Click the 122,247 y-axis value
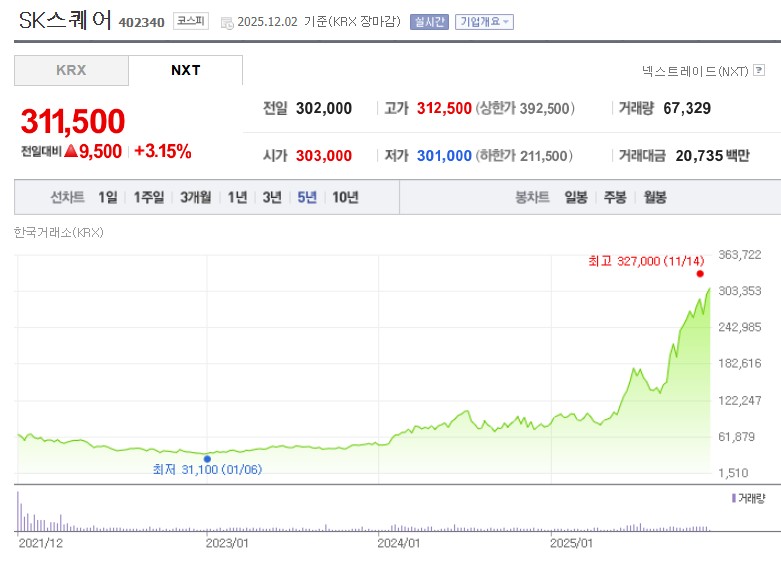 click(x=740, y=401)
